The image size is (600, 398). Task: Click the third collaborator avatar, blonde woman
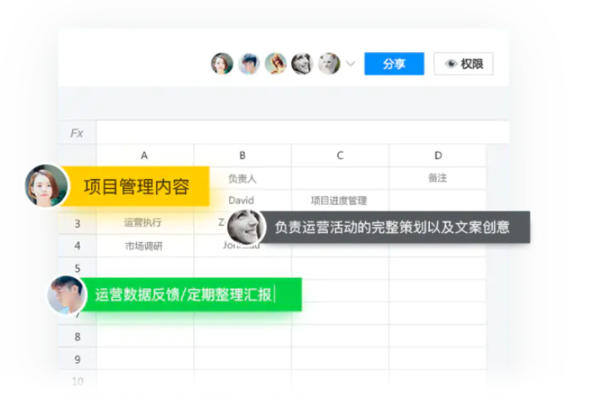click(276, 64)
